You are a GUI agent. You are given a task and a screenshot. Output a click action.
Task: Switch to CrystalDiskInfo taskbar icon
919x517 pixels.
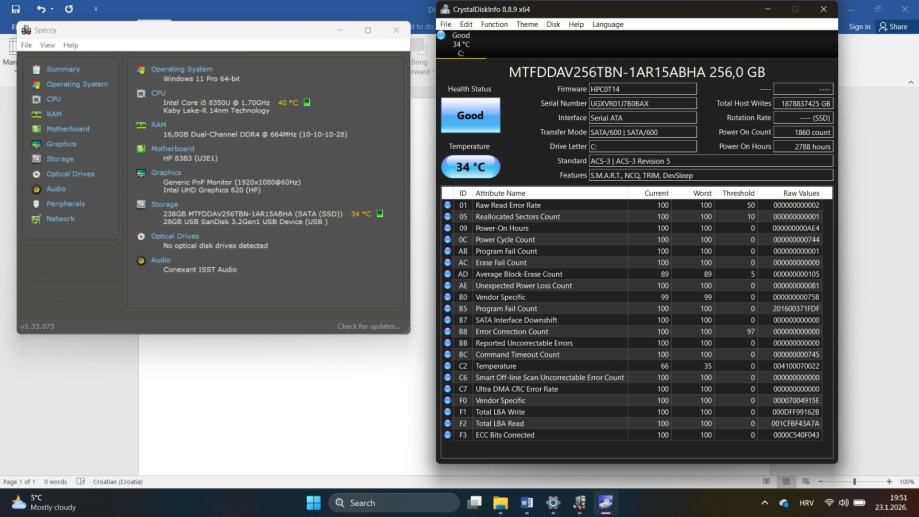605,502
